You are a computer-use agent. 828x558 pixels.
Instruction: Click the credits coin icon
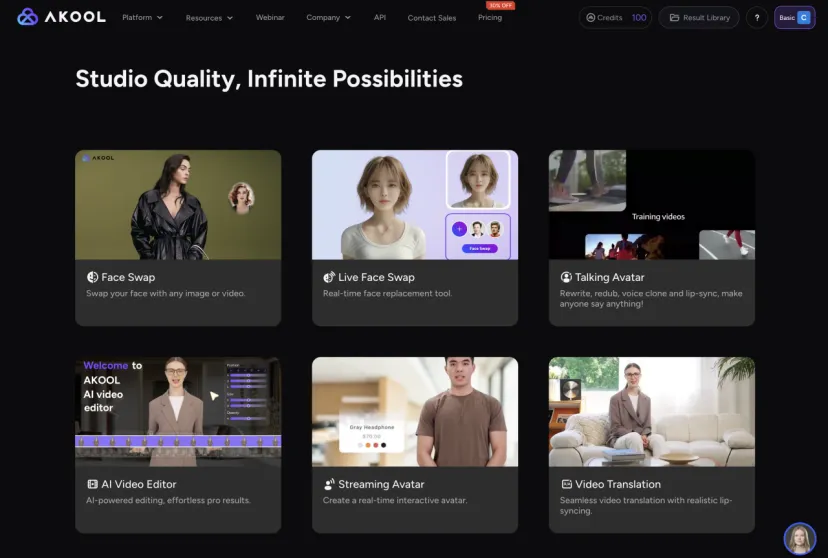click(591, 17)
